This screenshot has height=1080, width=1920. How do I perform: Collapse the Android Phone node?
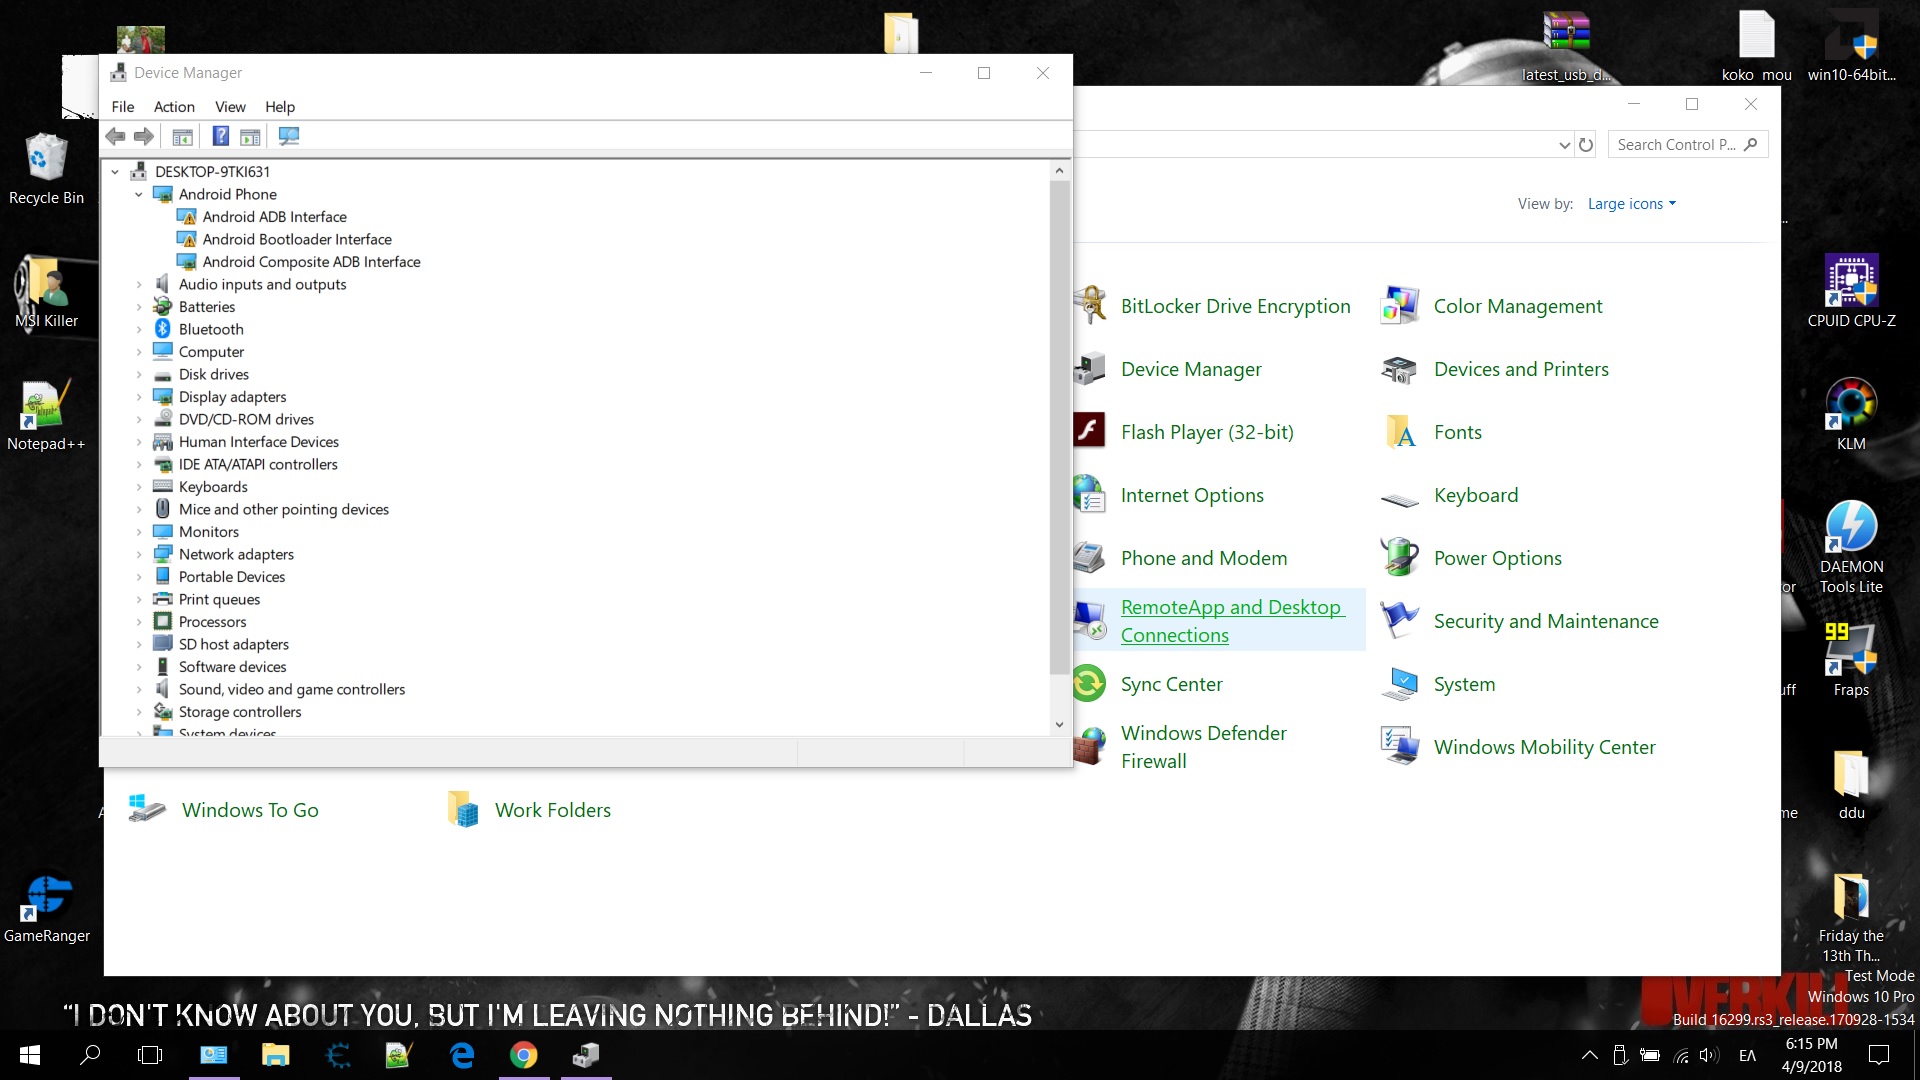pyautogui.click(x=139, y=194)
